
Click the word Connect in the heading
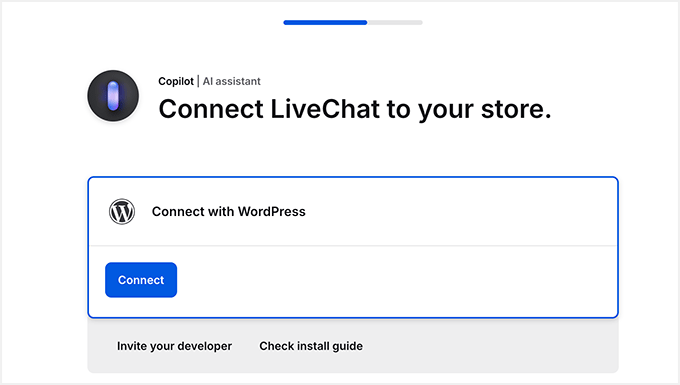tap(211, 109)
